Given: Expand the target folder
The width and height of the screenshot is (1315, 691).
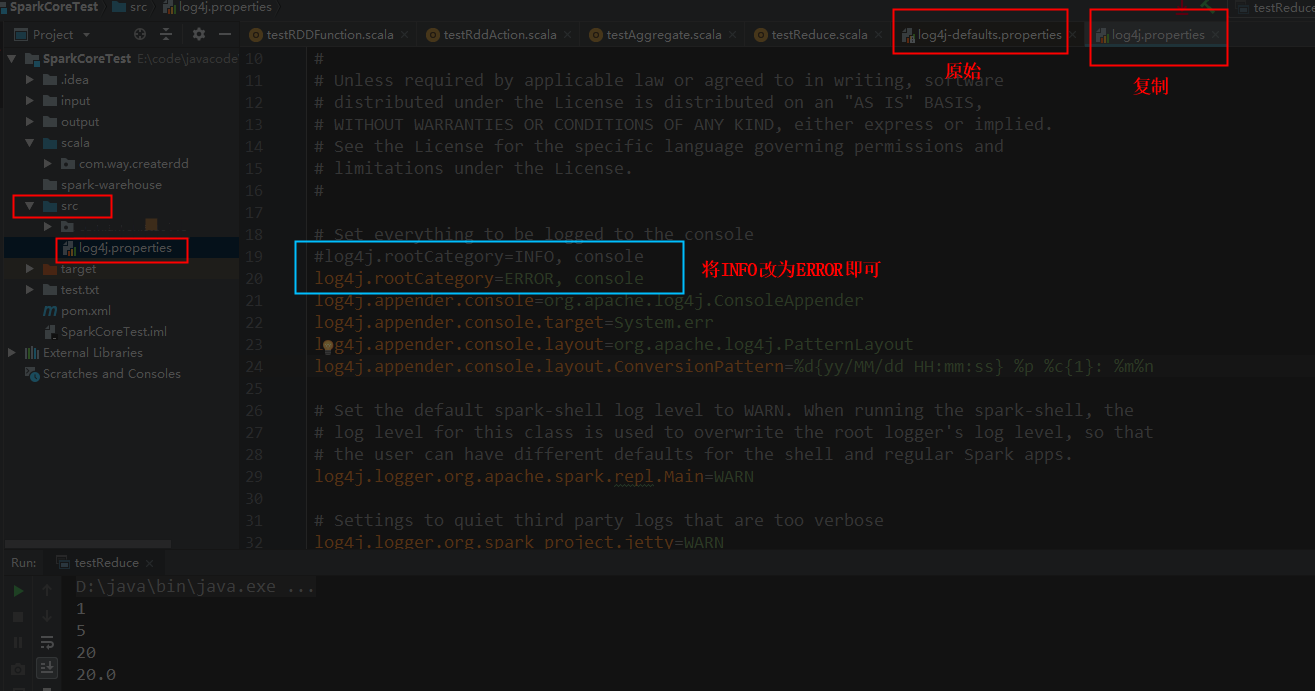Looking at the screenshot, I should pos(31,269).
